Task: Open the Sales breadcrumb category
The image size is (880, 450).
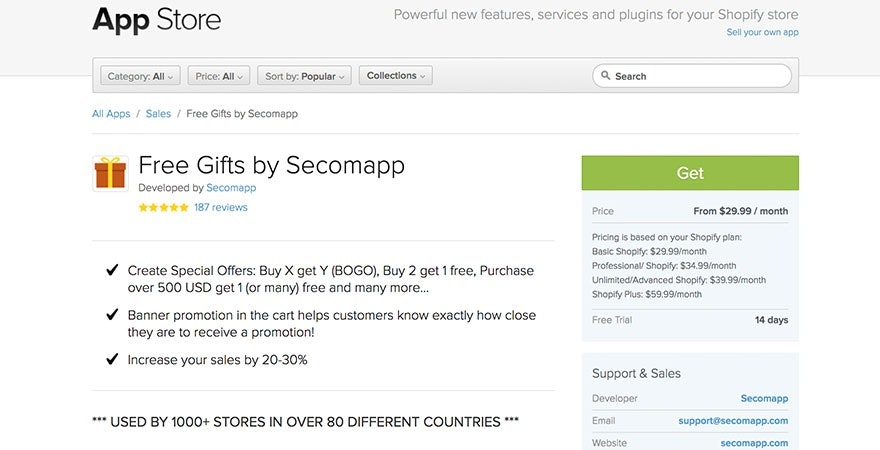Action: [158, 114]
